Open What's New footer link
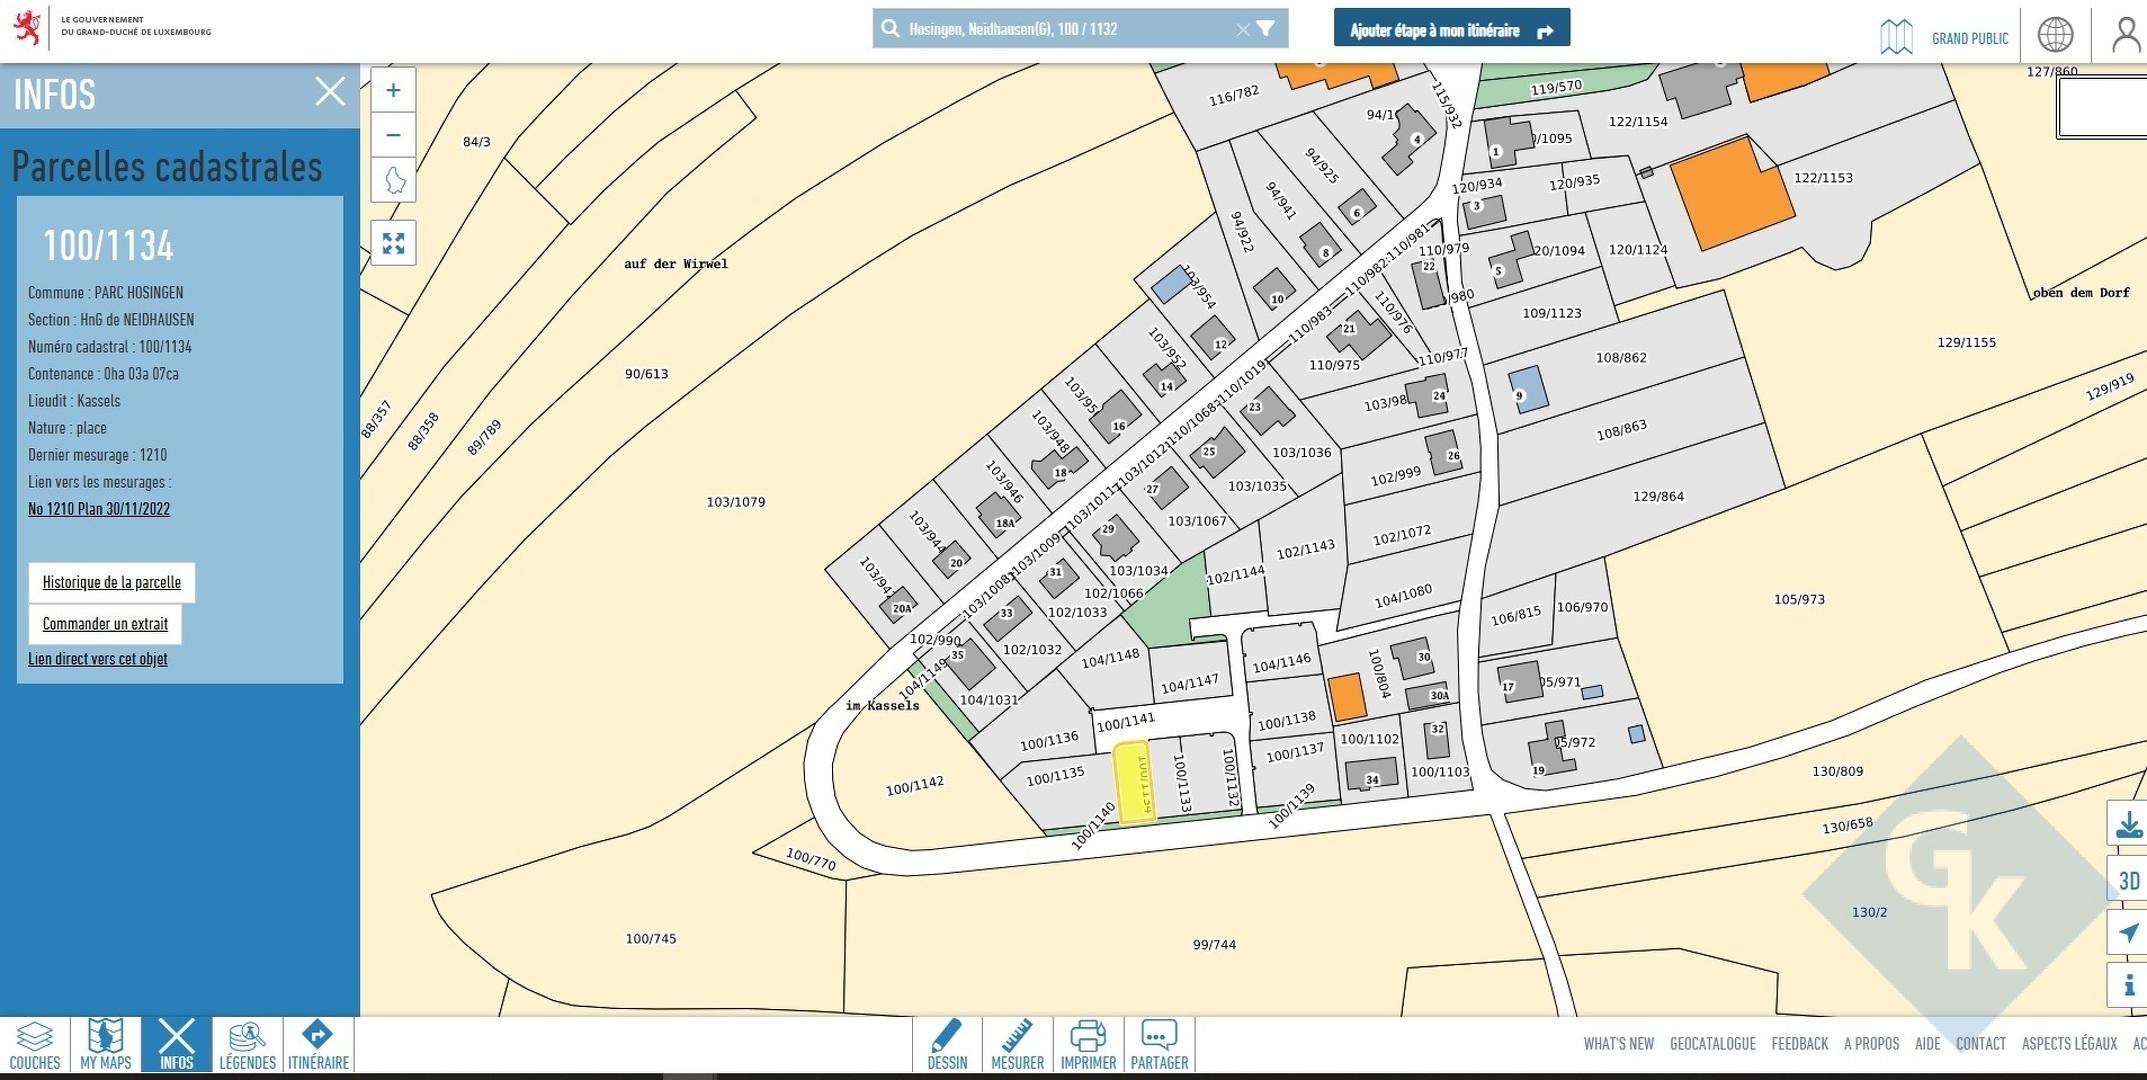 click(x=1618, y=1044)
